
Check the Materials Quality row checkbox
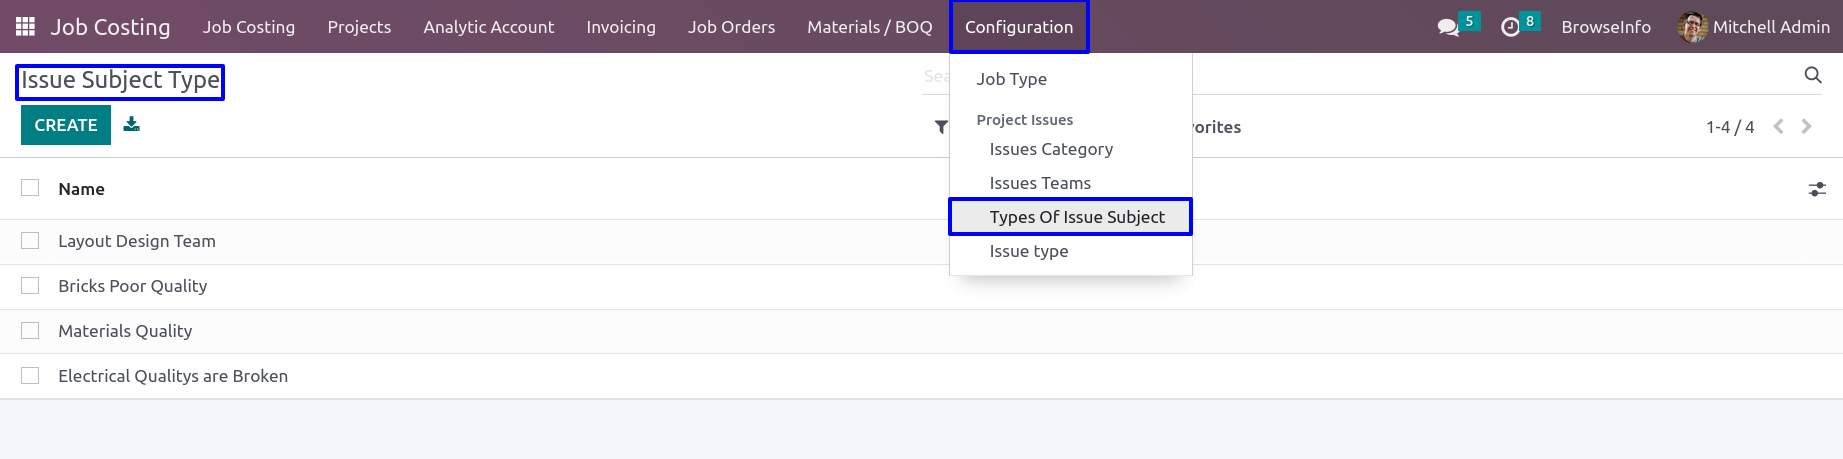coord(30,331)
